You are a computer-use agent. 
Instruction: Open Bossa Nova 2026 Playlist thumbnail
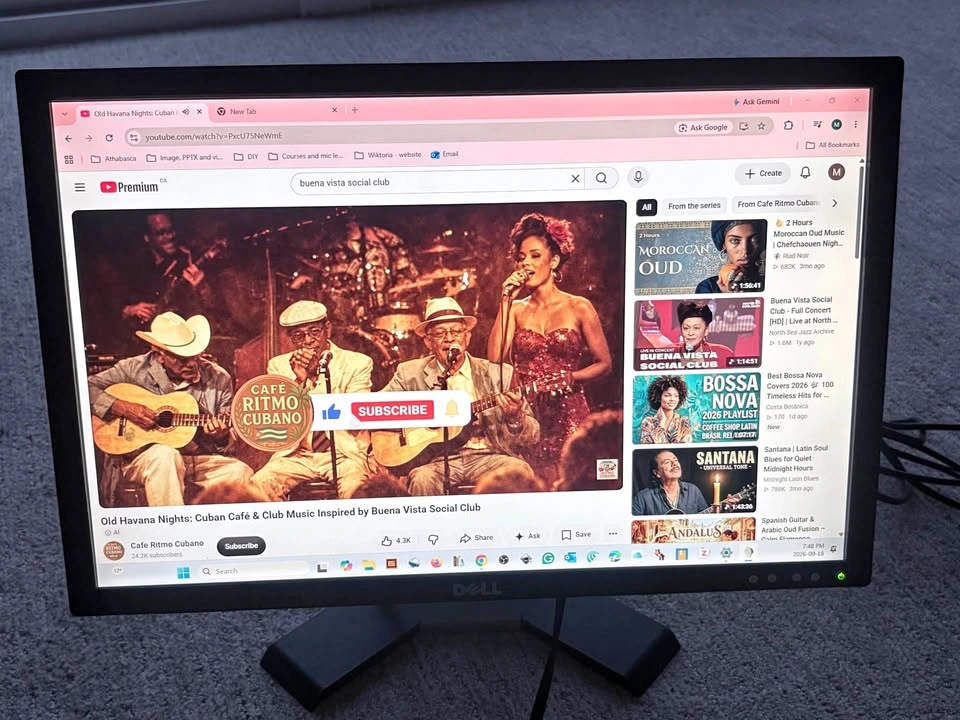pos(696,408)
